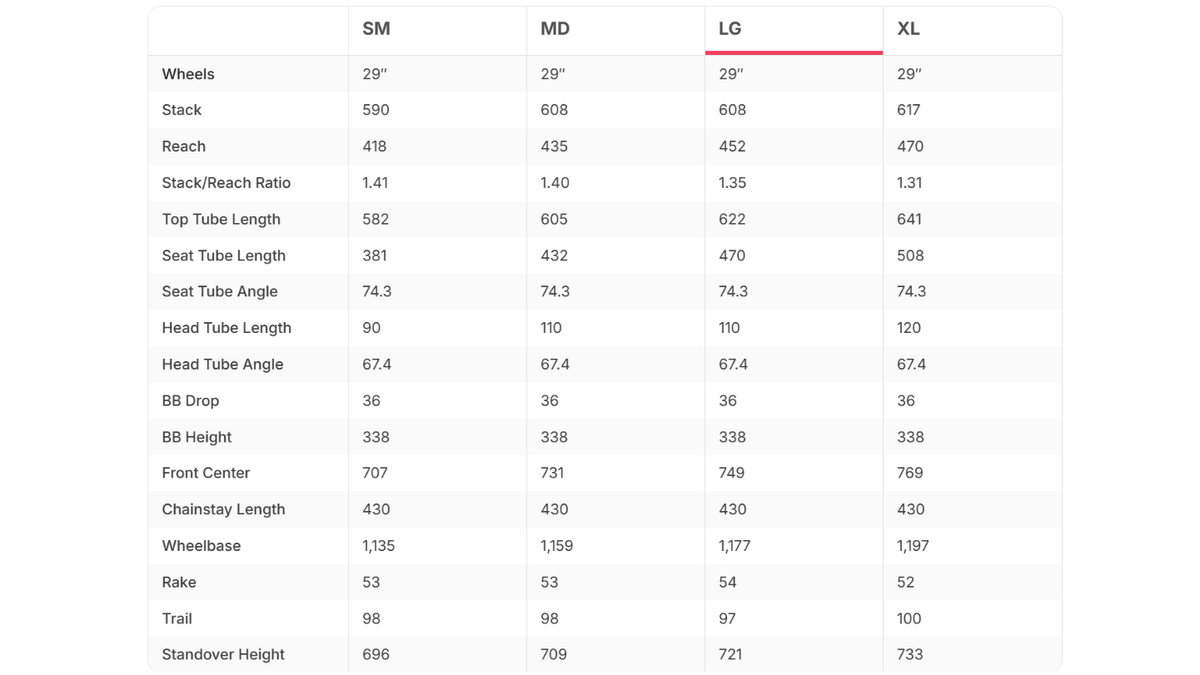
Task: Click the Reach value 452 for LG
Action: pos(732,146)
